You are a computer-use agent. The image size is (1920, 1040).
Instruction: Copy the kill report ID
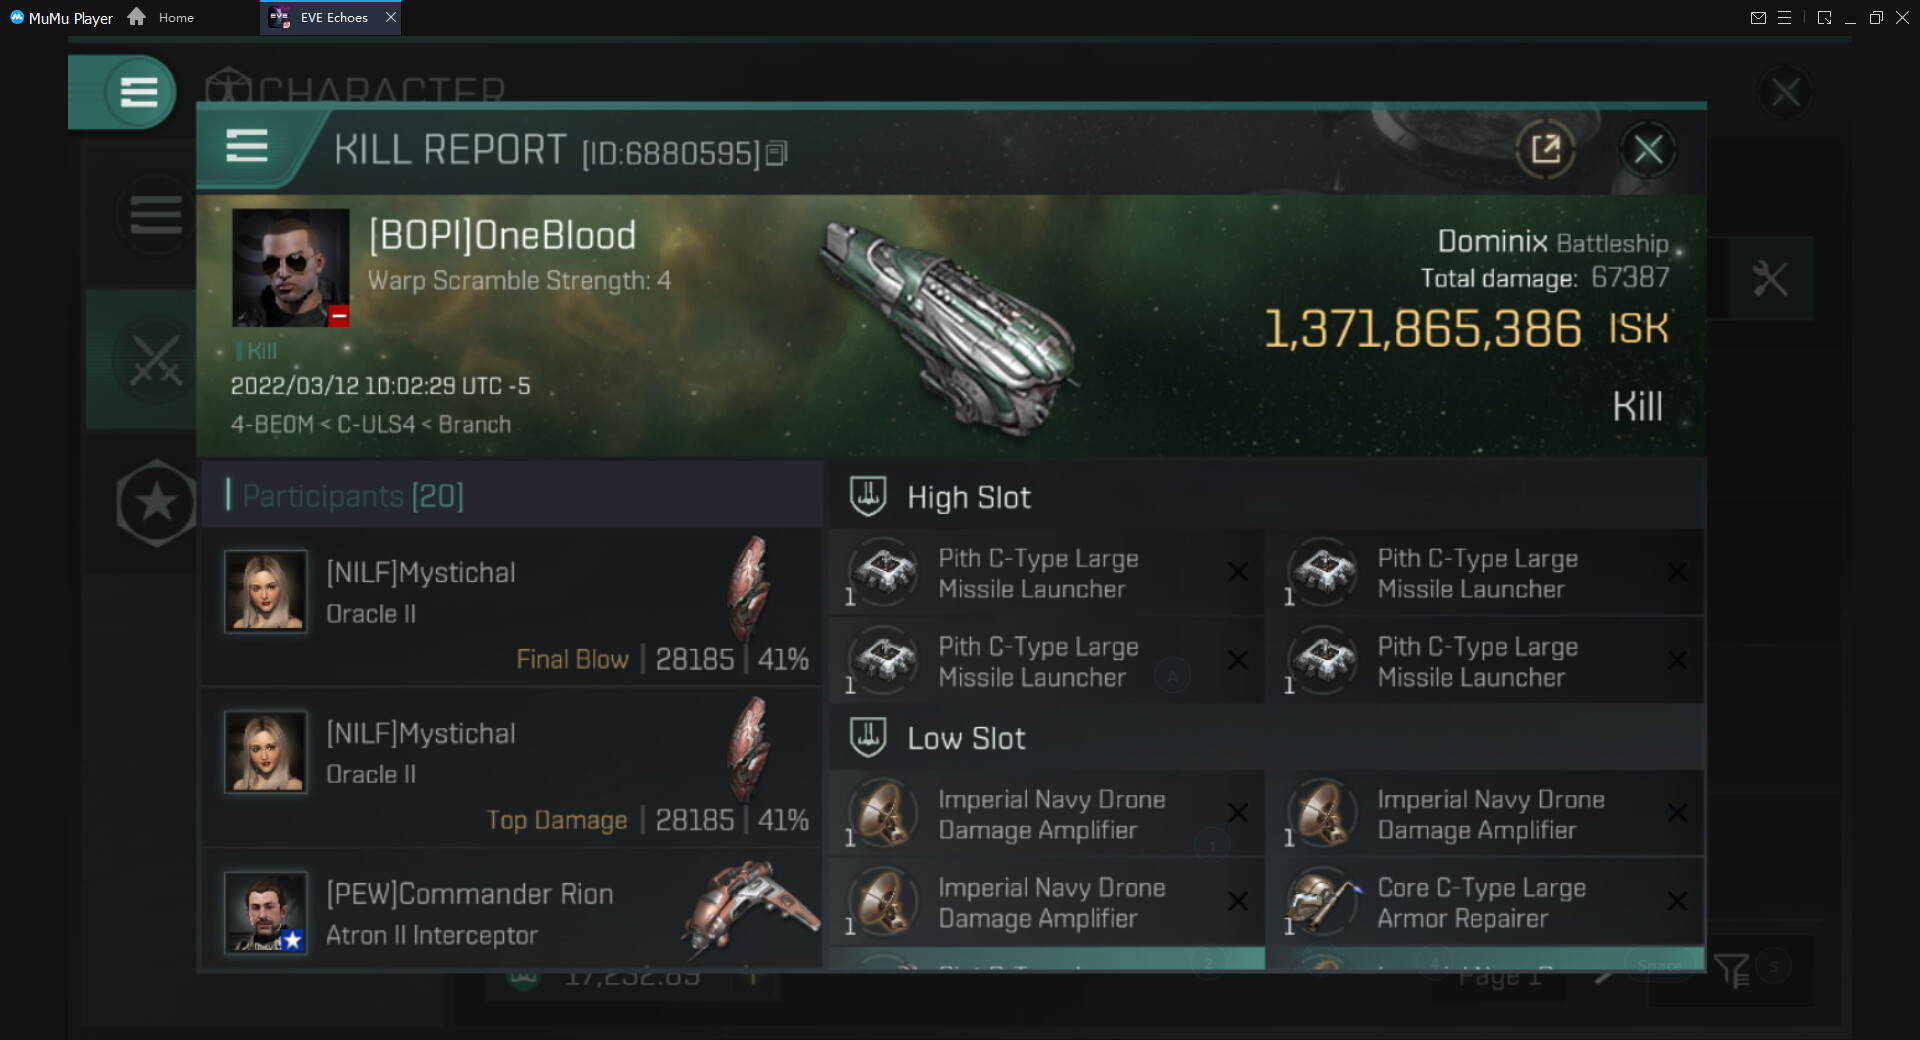pos(776,153)
